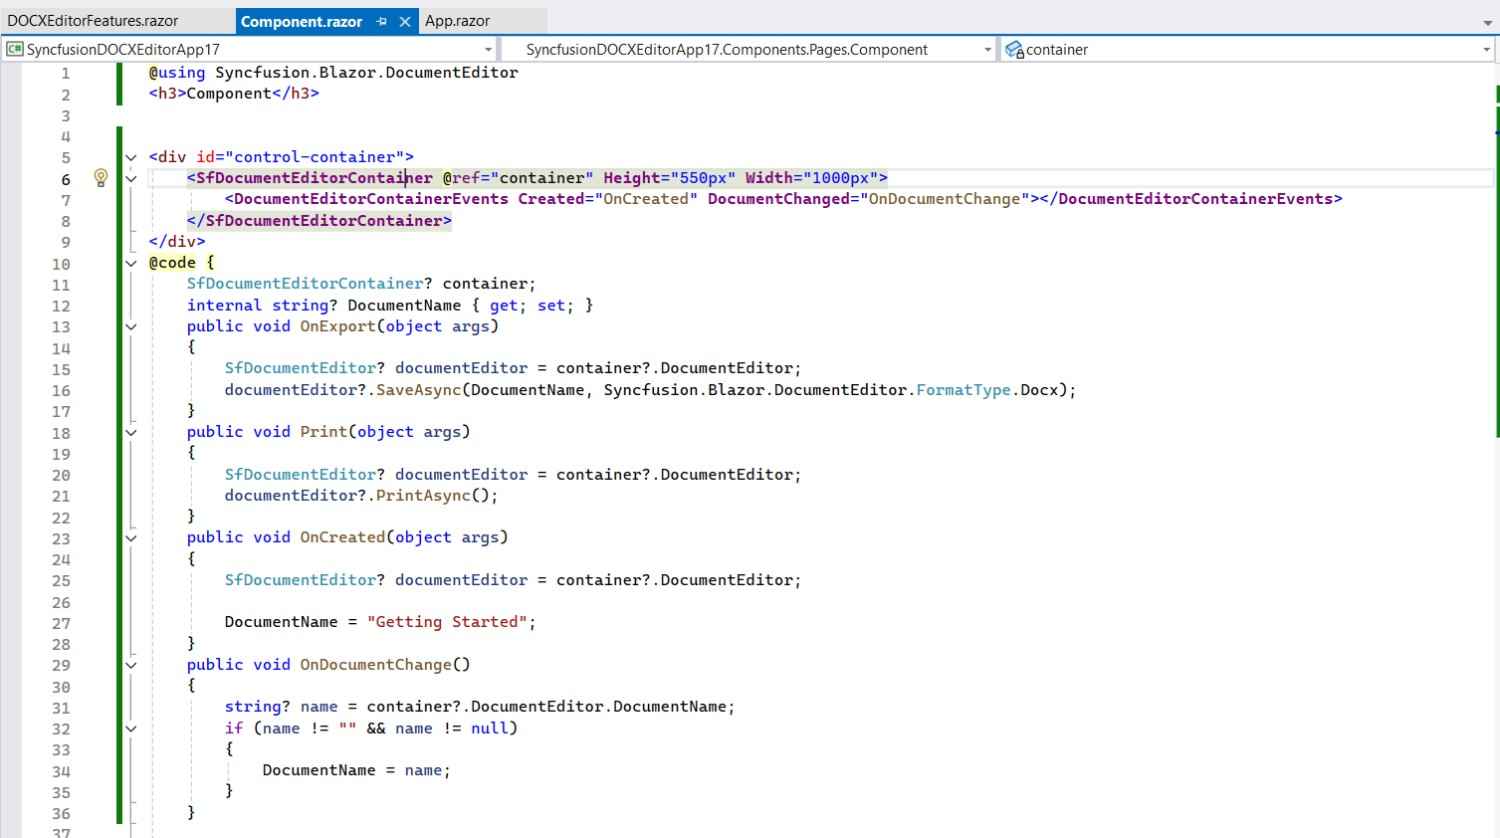
Task: Collapse the Print method
Action: [131, 431]
